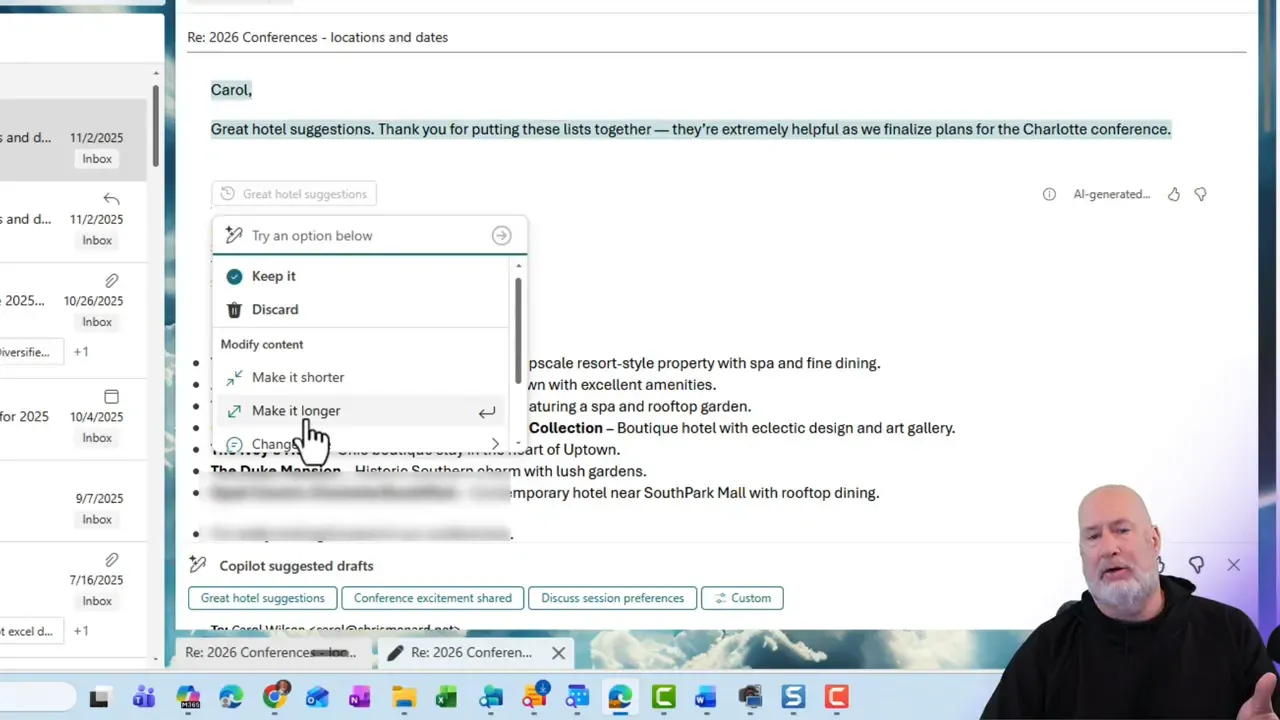This screenshot has height=720, width=1280.
Task: Open Microsoft Teams from the taskbar
Action: pyautogui.click(x=144, y=697)
